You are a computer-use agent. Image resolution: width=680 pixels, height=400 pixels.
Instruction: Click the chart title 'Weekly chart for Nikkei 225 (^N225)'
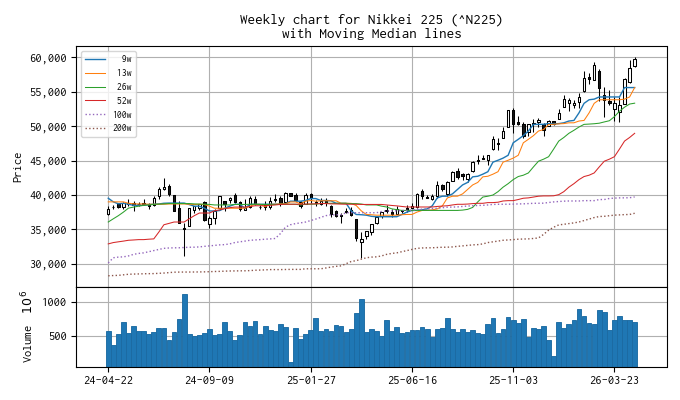point(371,20)
